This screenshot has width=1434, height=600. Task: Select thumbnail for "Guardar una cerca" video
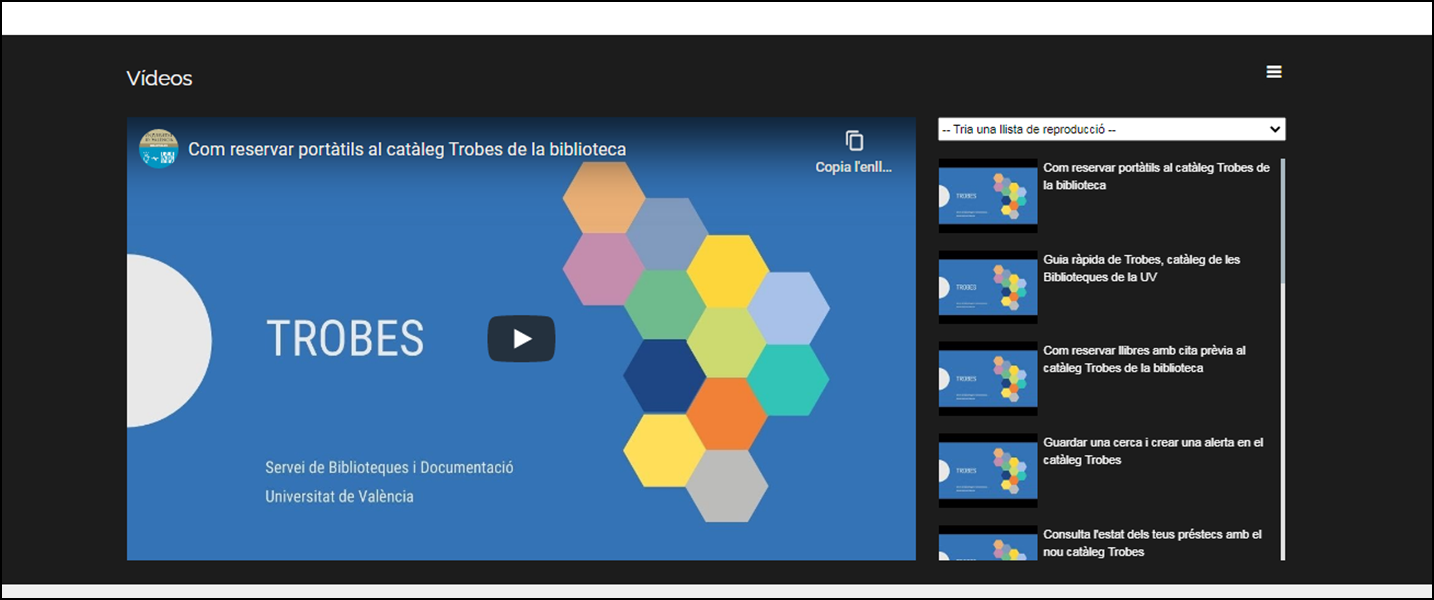point(988,471)
